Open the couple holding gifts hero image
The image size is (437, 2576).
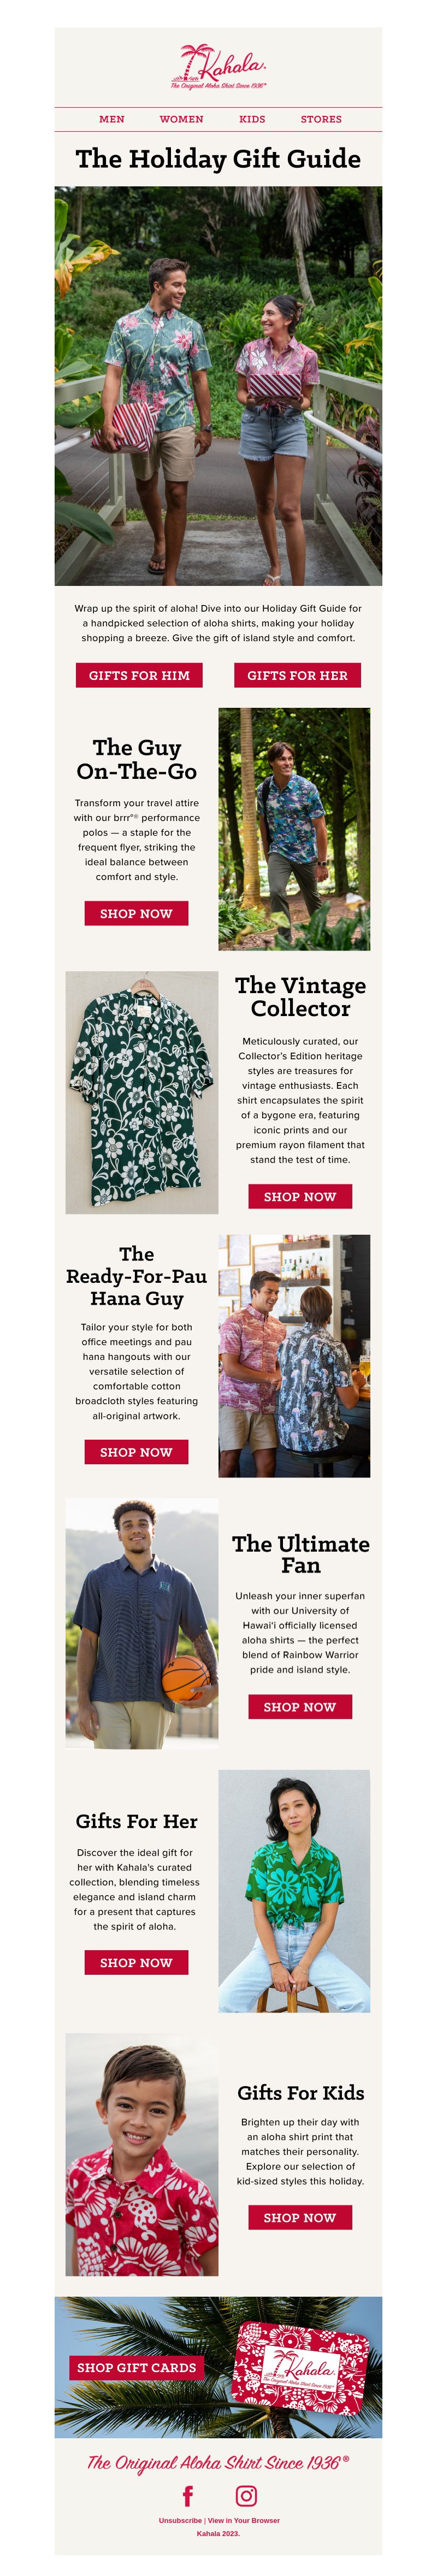[x=218, y=386]
